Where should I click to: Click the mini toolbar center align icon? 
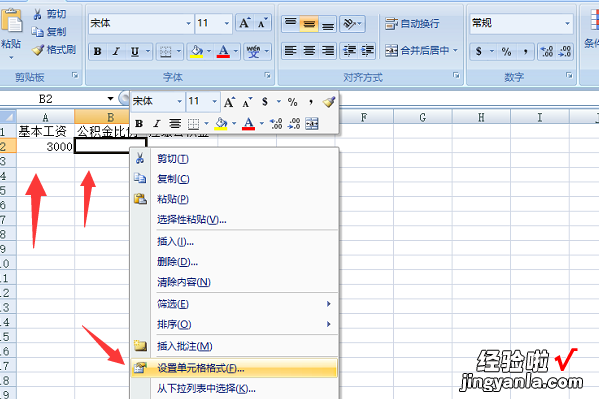pos(175,123)
